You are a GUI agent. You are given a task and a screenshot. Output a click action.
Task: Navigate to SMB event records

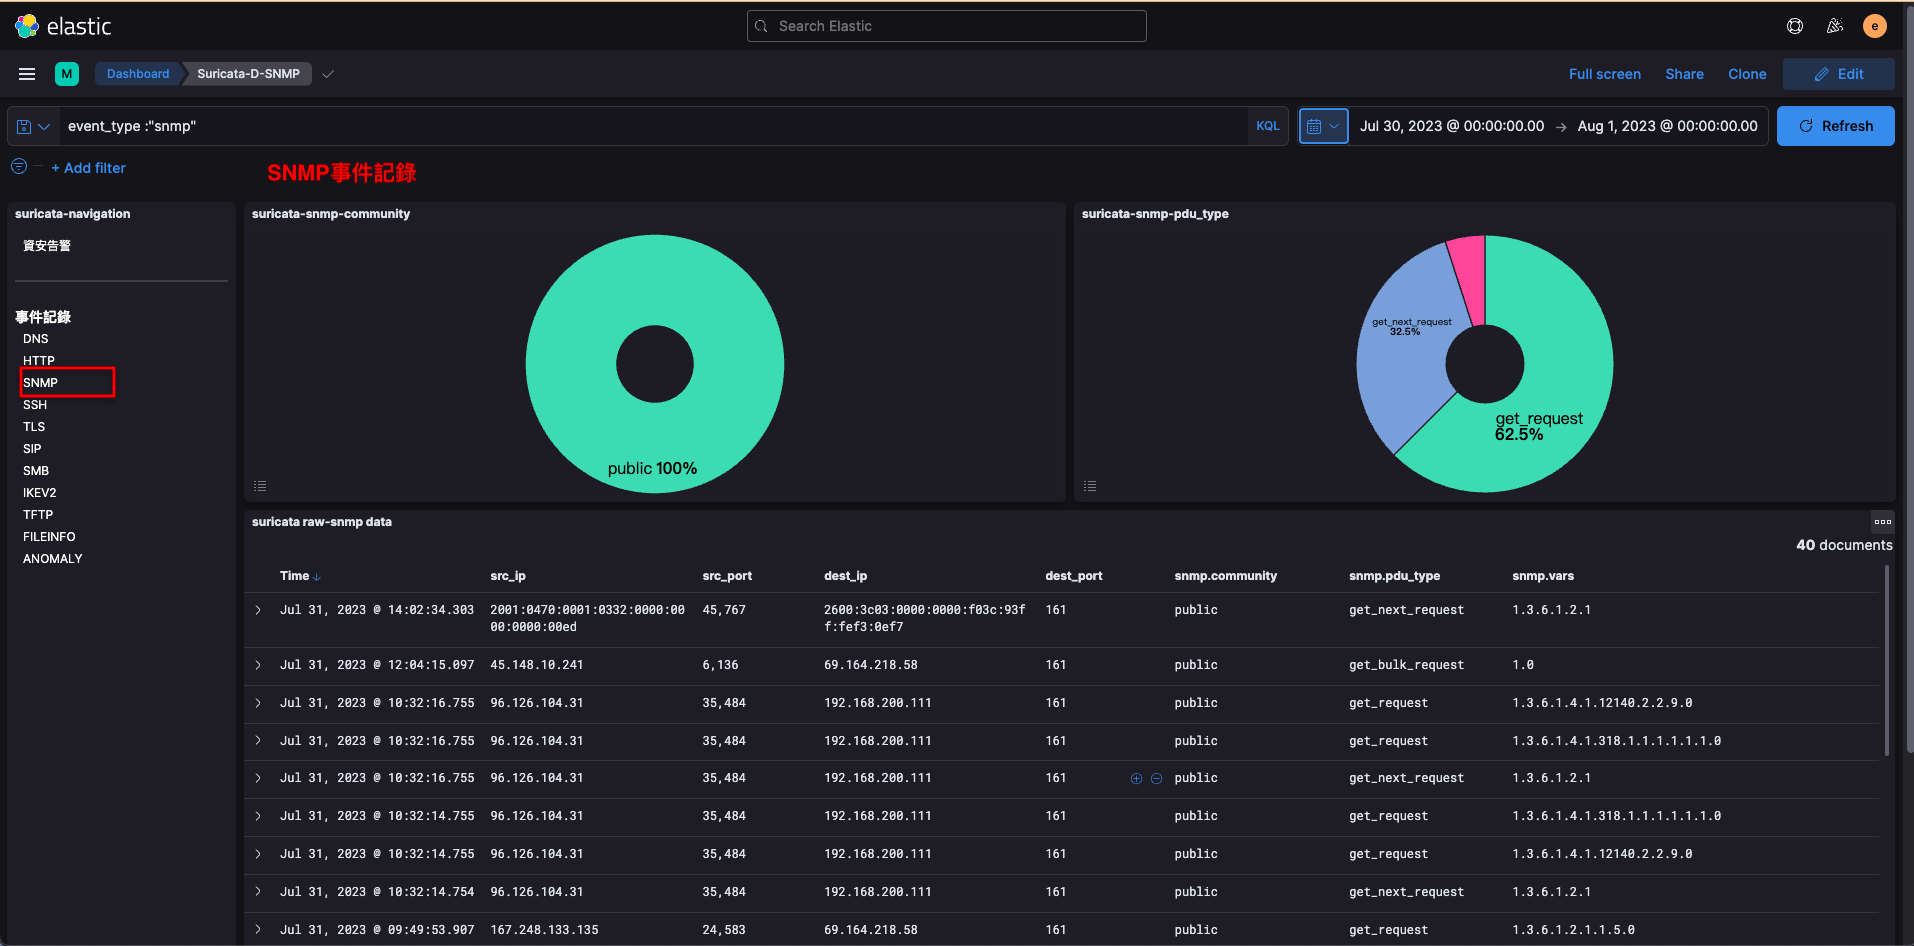[x=36, y=471]
